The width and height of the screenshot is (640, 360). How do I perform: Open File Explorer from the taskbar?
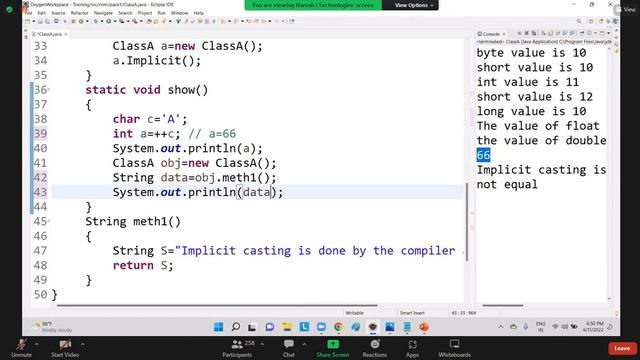(287, 327)
